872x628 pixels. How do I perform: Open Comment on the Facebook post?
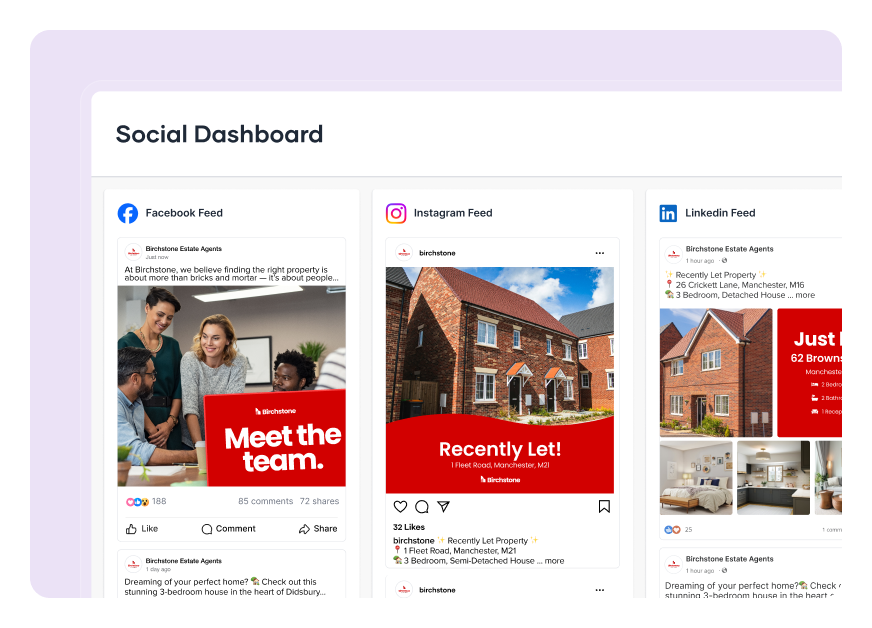[229, 528]
